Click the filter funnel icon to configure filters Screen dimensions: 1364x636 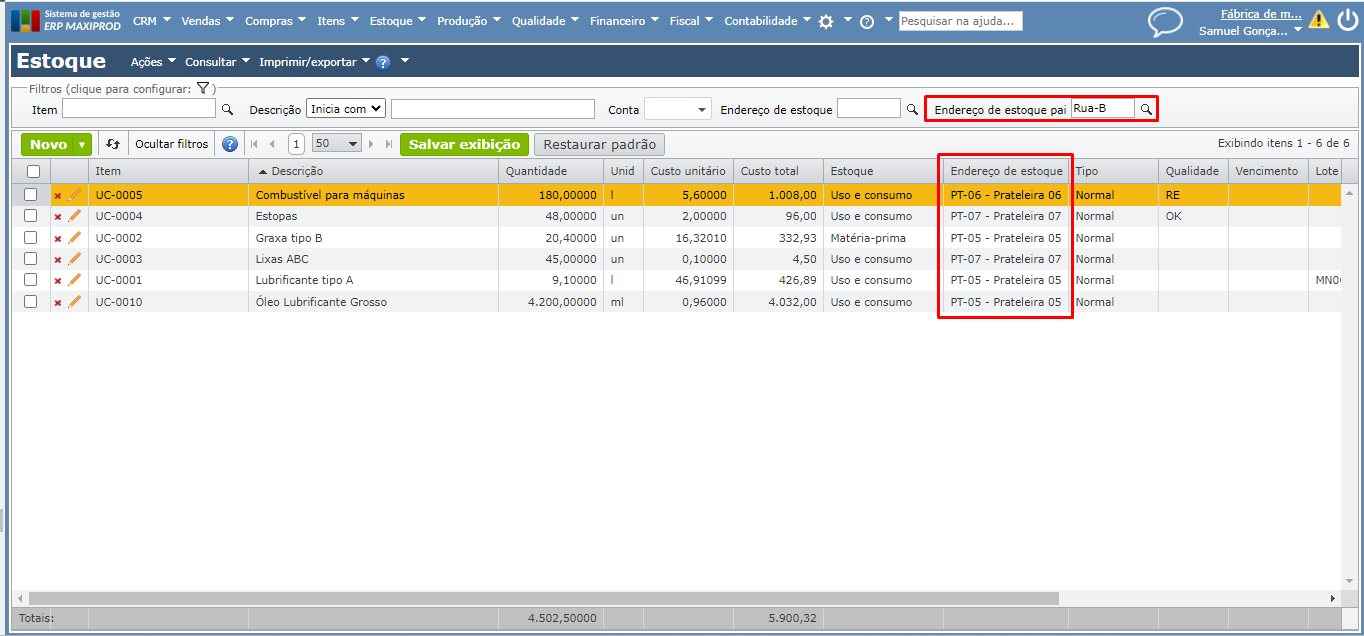point(202,89)
